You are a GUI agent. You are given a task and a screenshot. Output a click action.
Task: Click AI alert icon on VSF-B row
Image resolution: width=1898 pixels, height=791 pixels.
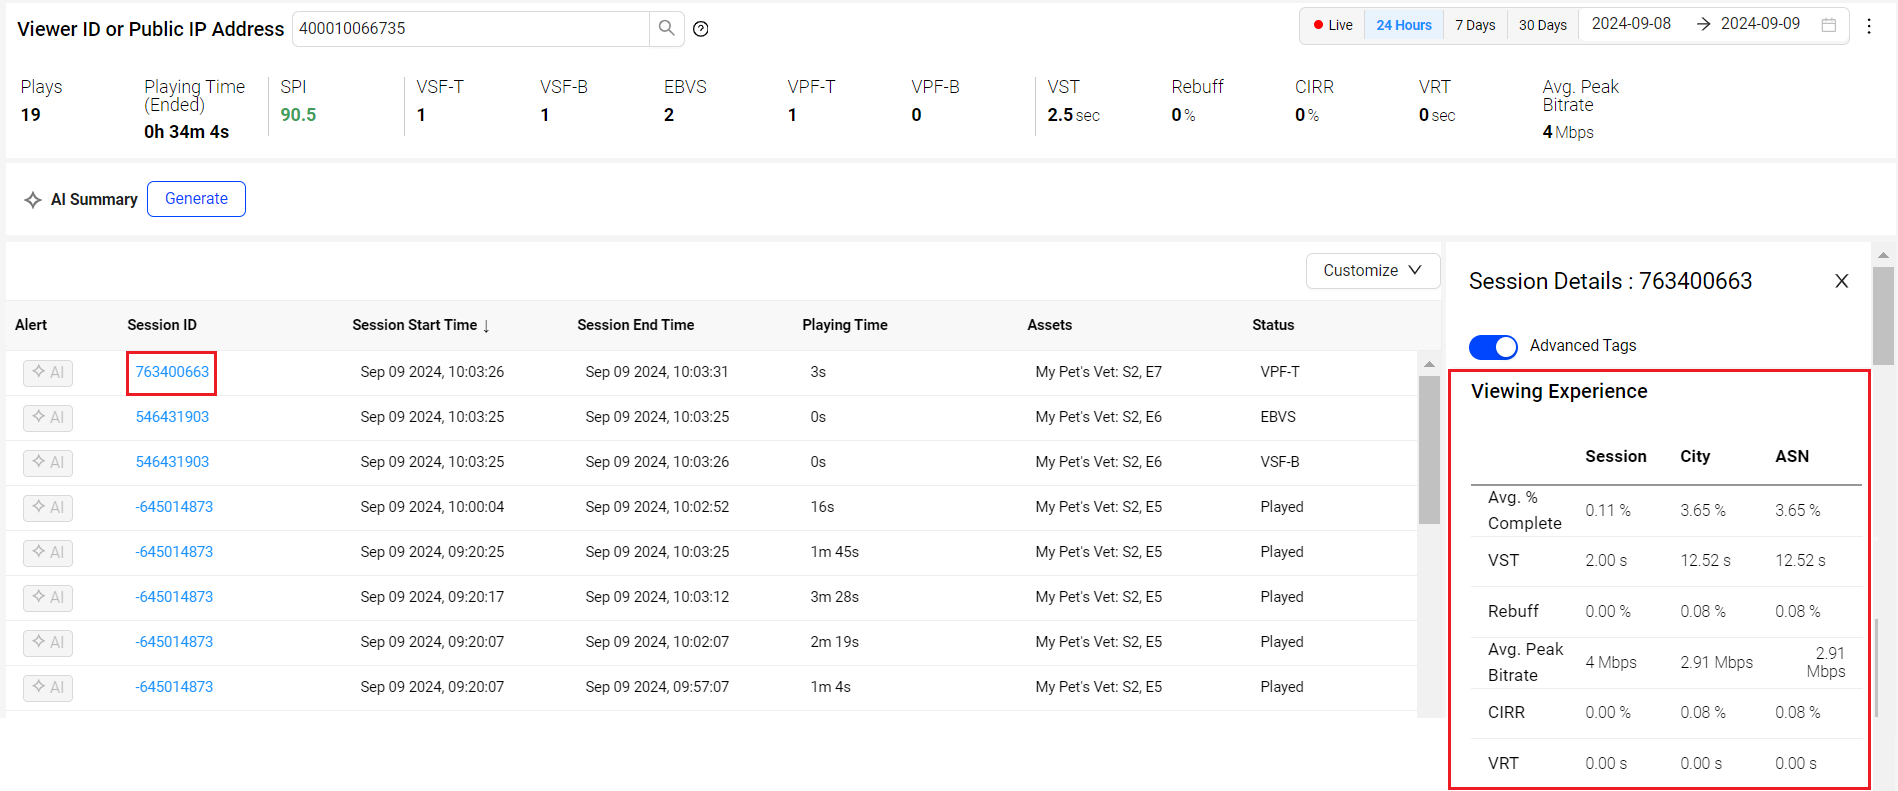point(48,463)
